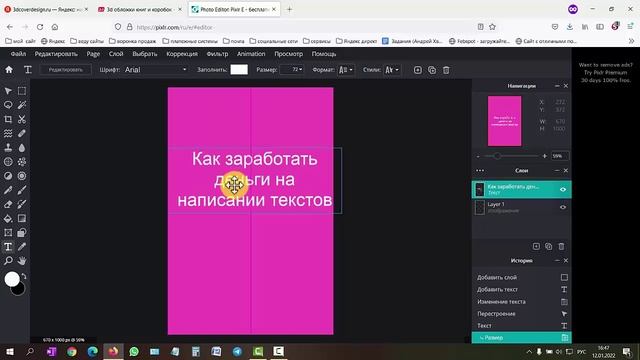Open the Заполнить white fill color swatch
This screenshot has height=360, width=640.
point(239,70)
